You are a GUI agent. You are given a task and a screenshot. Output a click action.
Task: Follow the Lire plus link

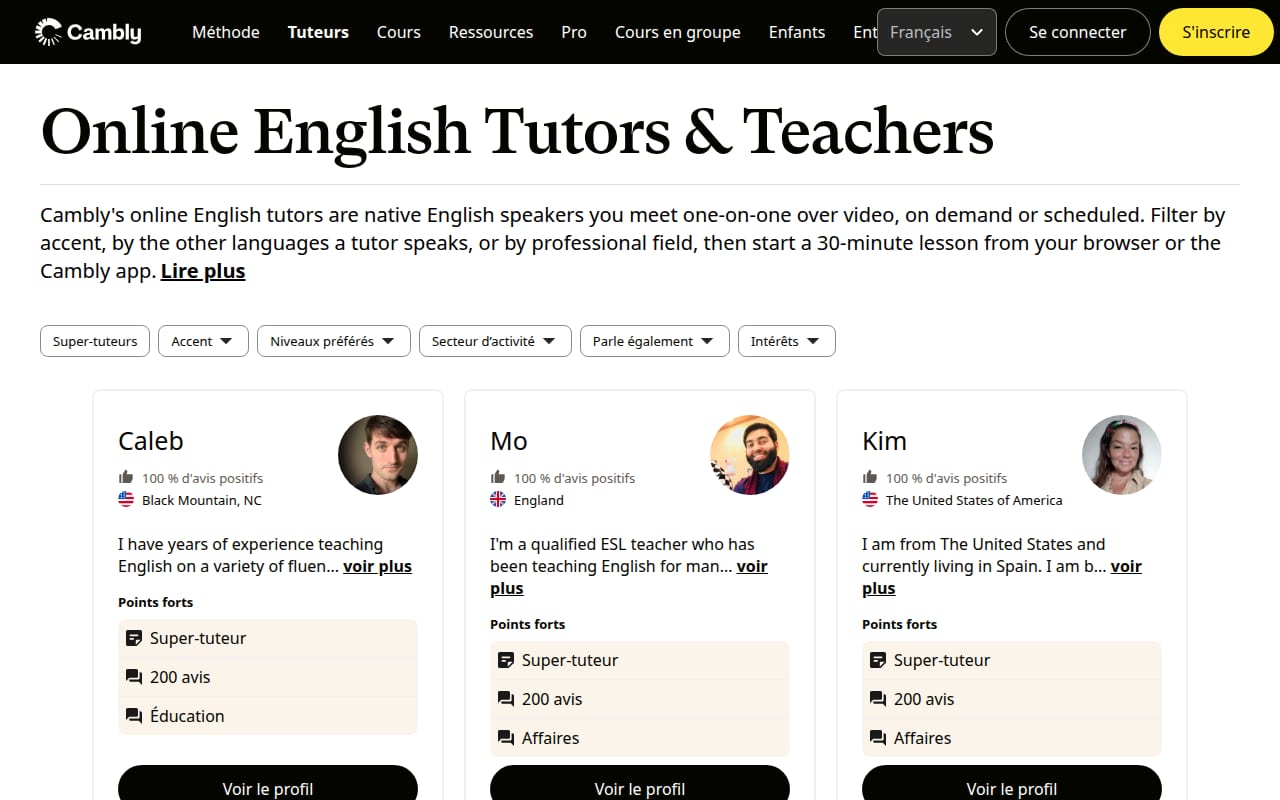point(203,271)
